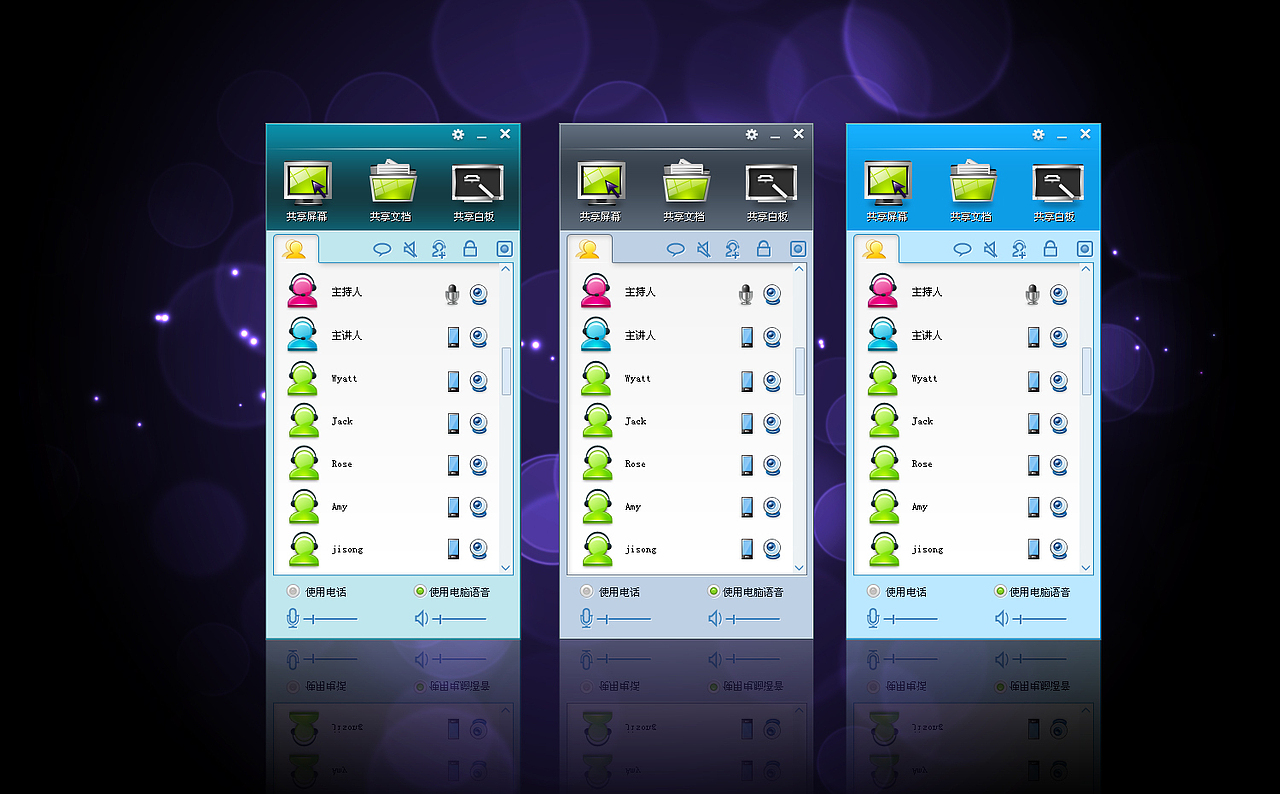Select participants tab in gray window
This screenshot has width=1280, height=794.
pyautogui.click(x=589, y=249)
